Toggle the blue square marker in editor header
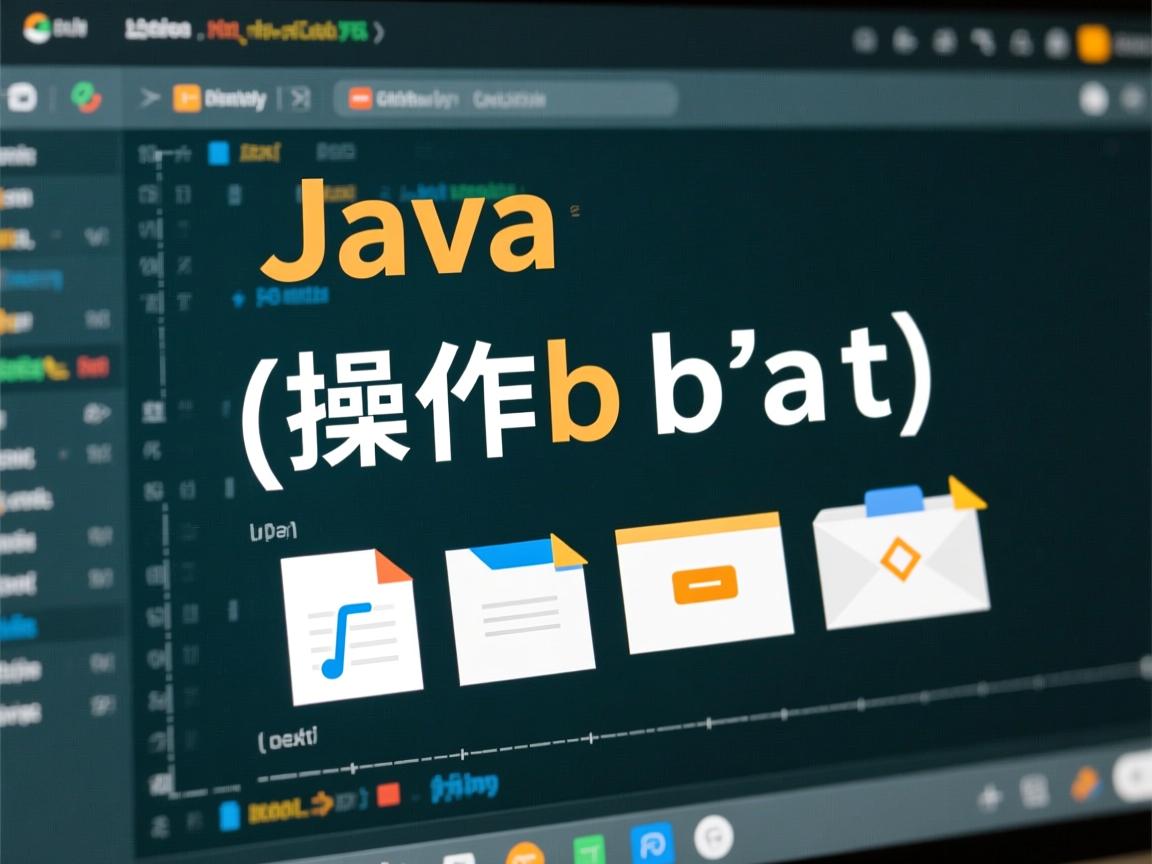Image resolution: width=1152 pixels, height=864 pixels. (x=217, y=153)
